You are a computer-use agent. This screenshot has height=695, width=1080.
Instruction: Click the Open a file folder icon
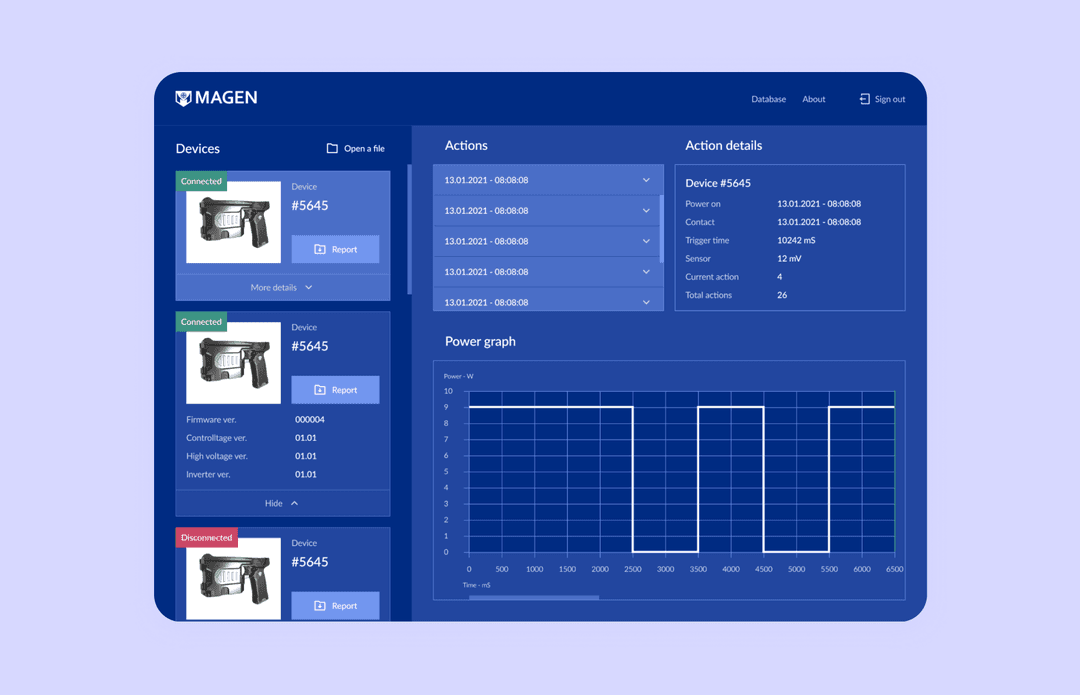(x=332, y=148)
